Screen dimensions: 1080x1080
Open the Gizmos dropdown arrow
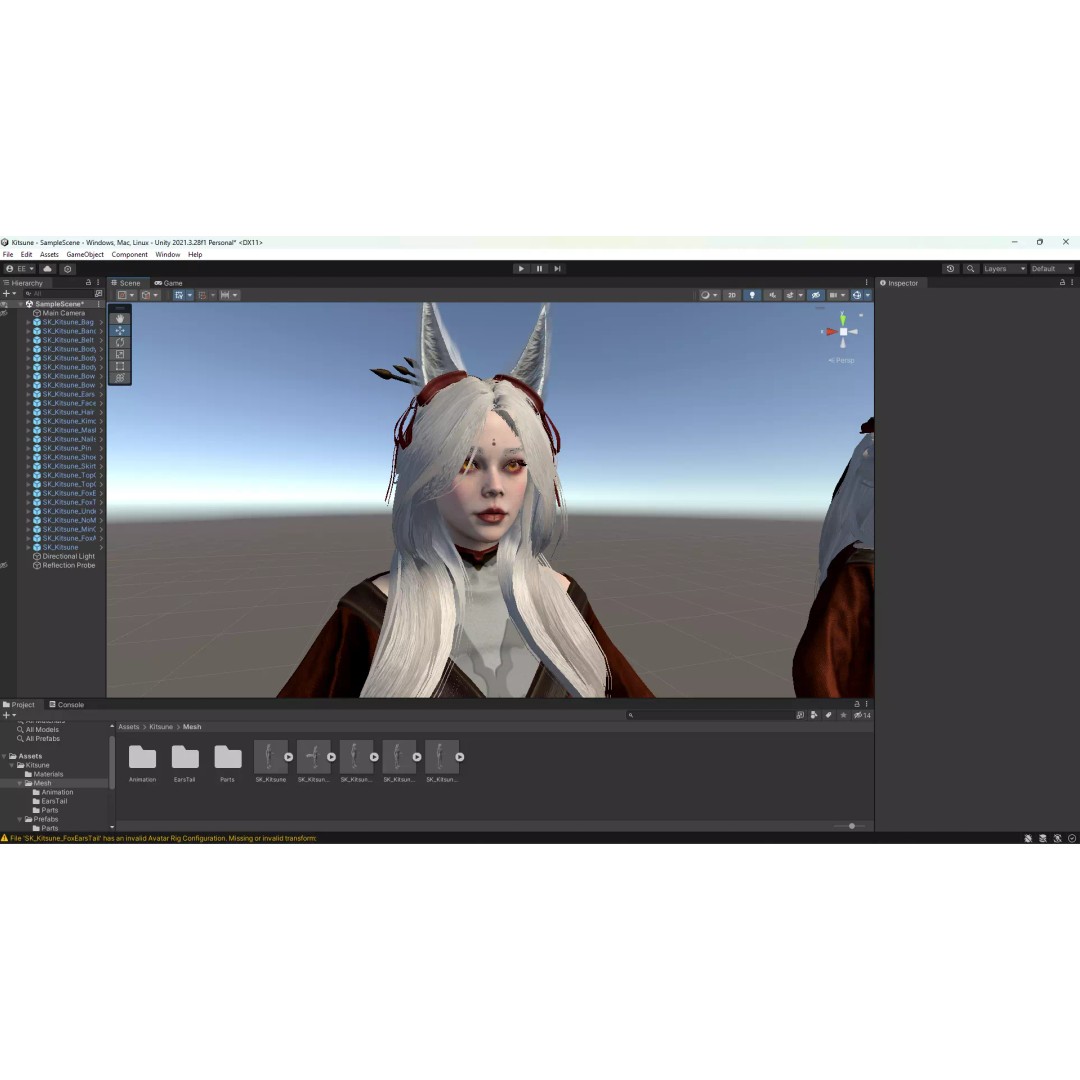point(868,295)
